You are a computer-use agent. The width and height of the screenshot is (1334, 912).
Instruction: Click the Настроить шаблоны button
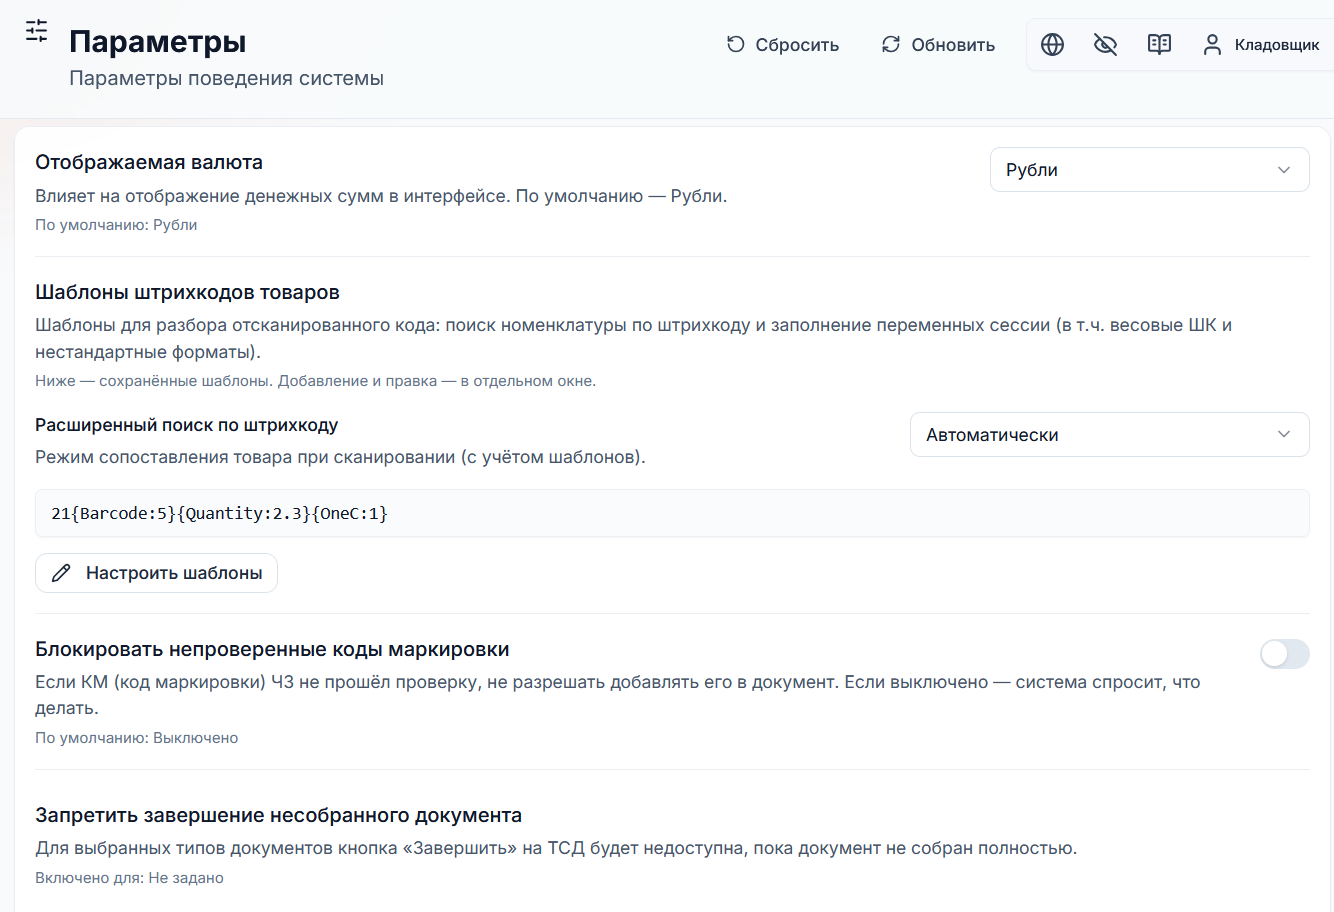[156, 573]
